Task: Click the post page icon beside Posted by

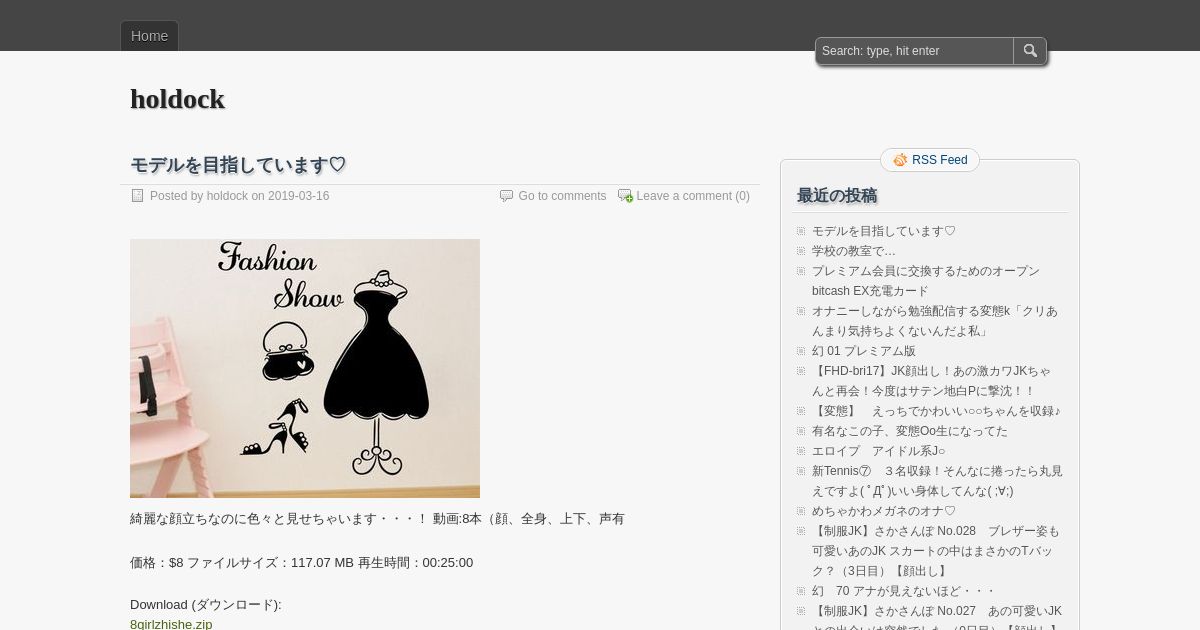Action: 138,196
